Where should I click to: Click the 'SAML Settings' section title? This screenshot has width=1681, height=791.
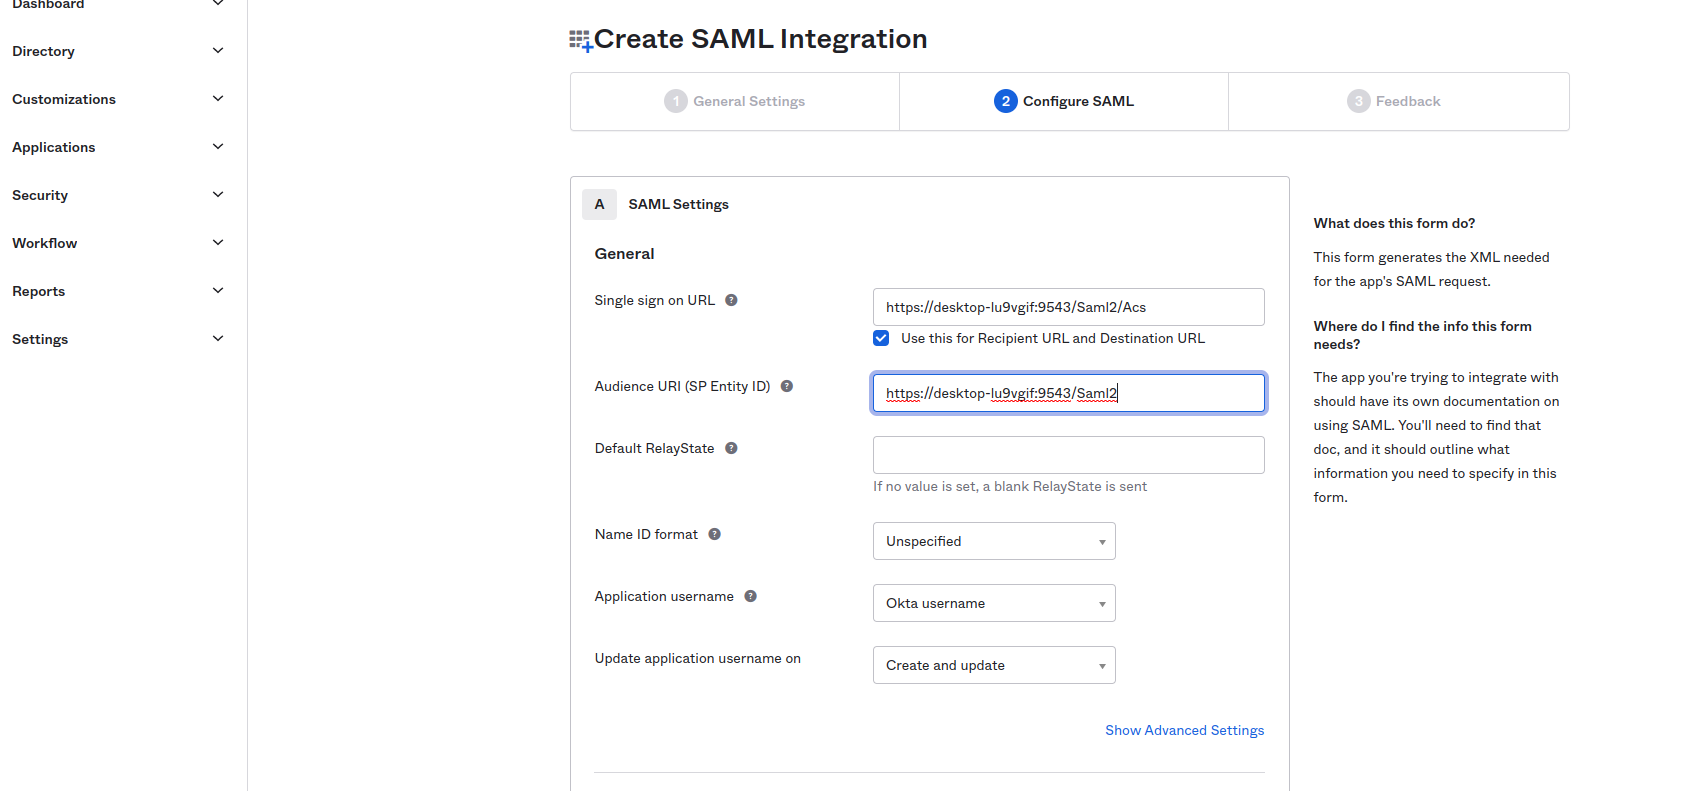tap(678, 204)
